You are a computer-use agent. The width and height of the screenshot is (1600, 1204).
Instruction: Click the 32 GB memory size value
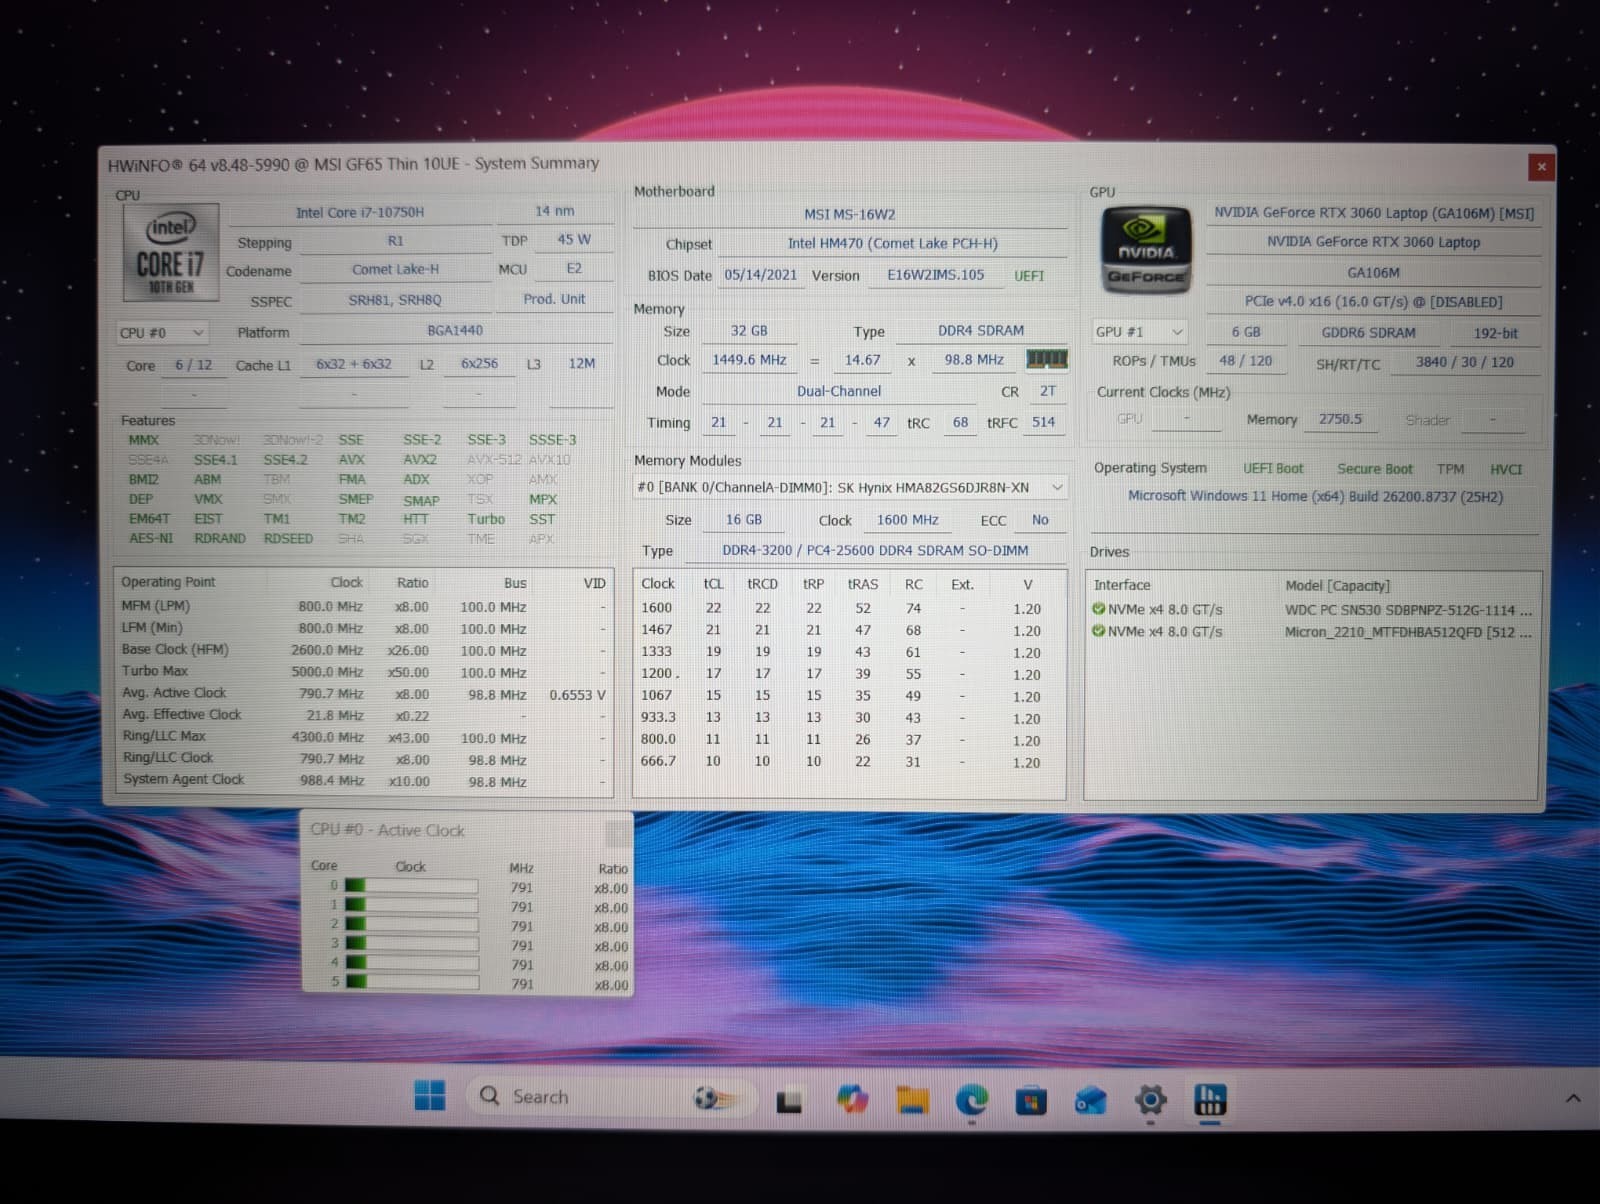click(749, 331)
